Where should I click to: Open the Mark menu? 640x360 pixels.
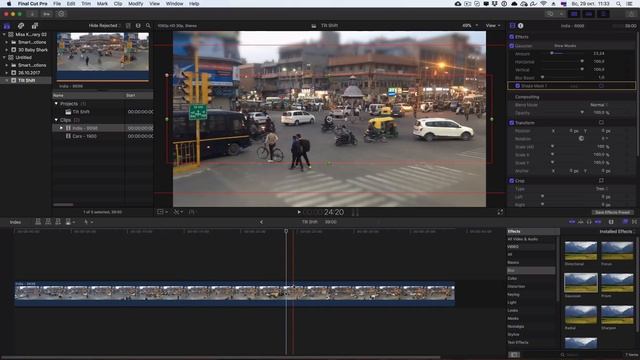point(102,4)
